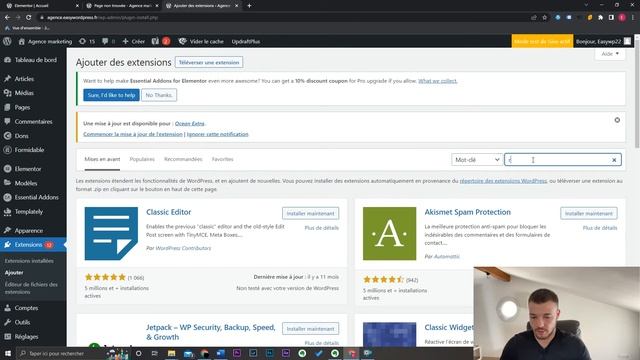Install Classic Editor now
The height and width of the screenshot is (360, 640).
310,213
